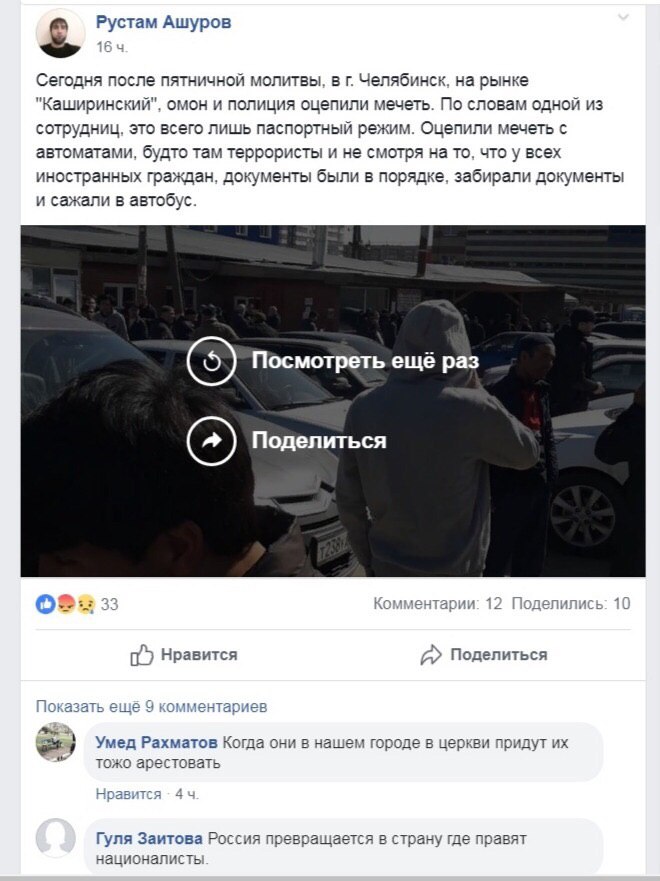Show the Комментарии: 12 count
This screenshot has width=660, height=881.
click(438, 604)
